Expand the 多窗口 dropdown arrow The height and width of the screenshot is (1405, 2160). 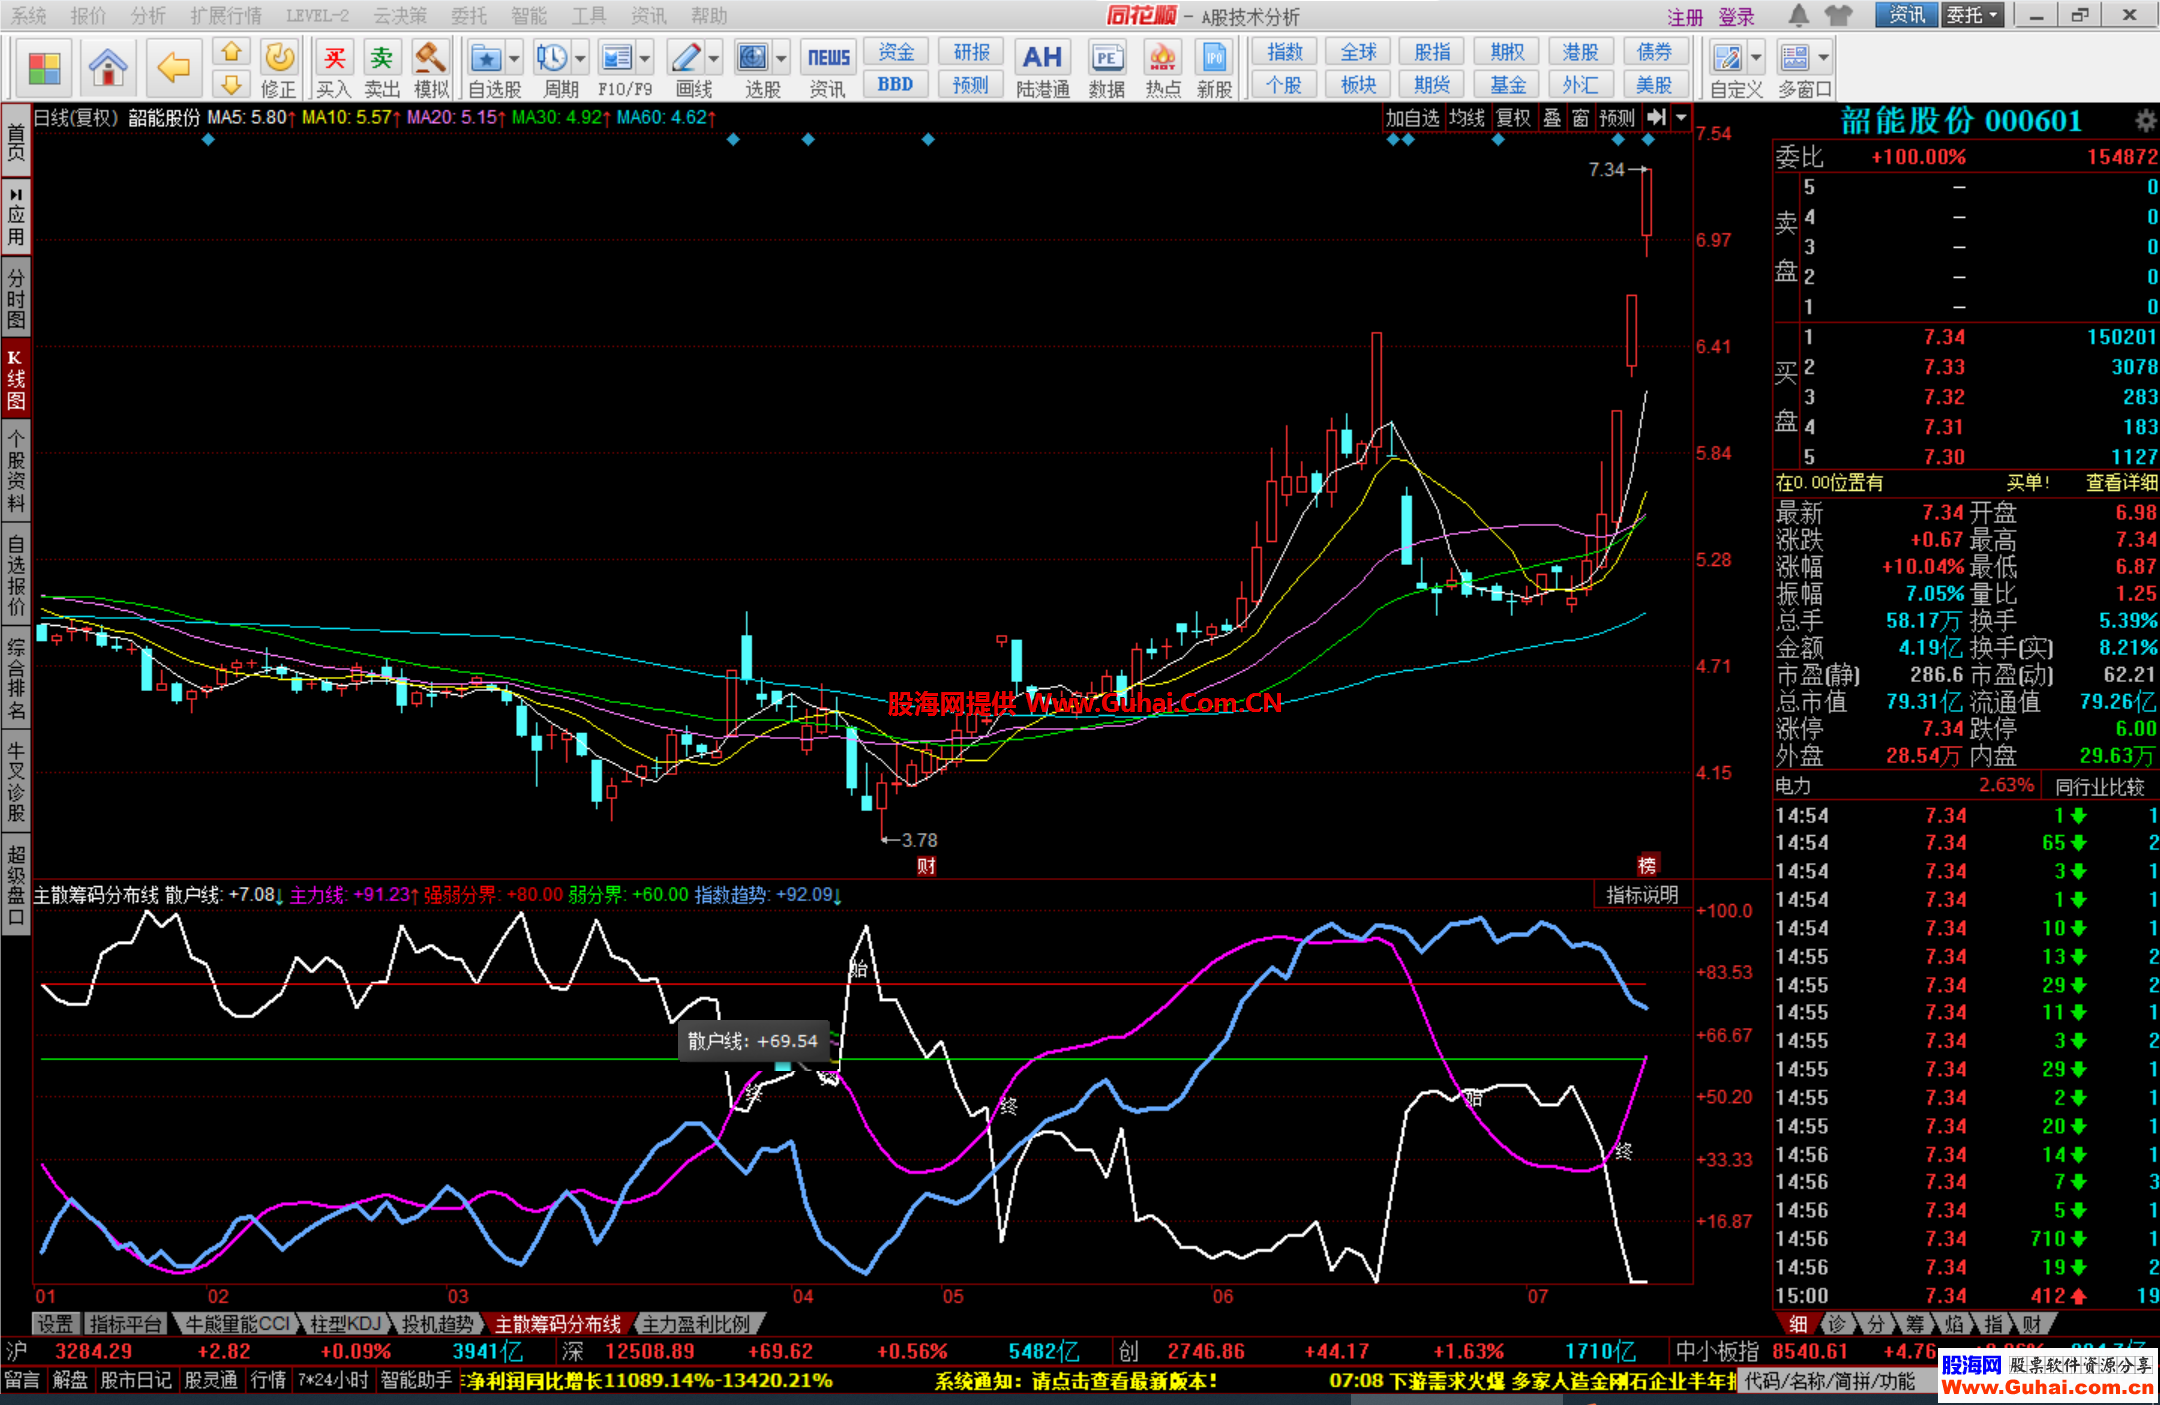click(x=1823, y=59)
